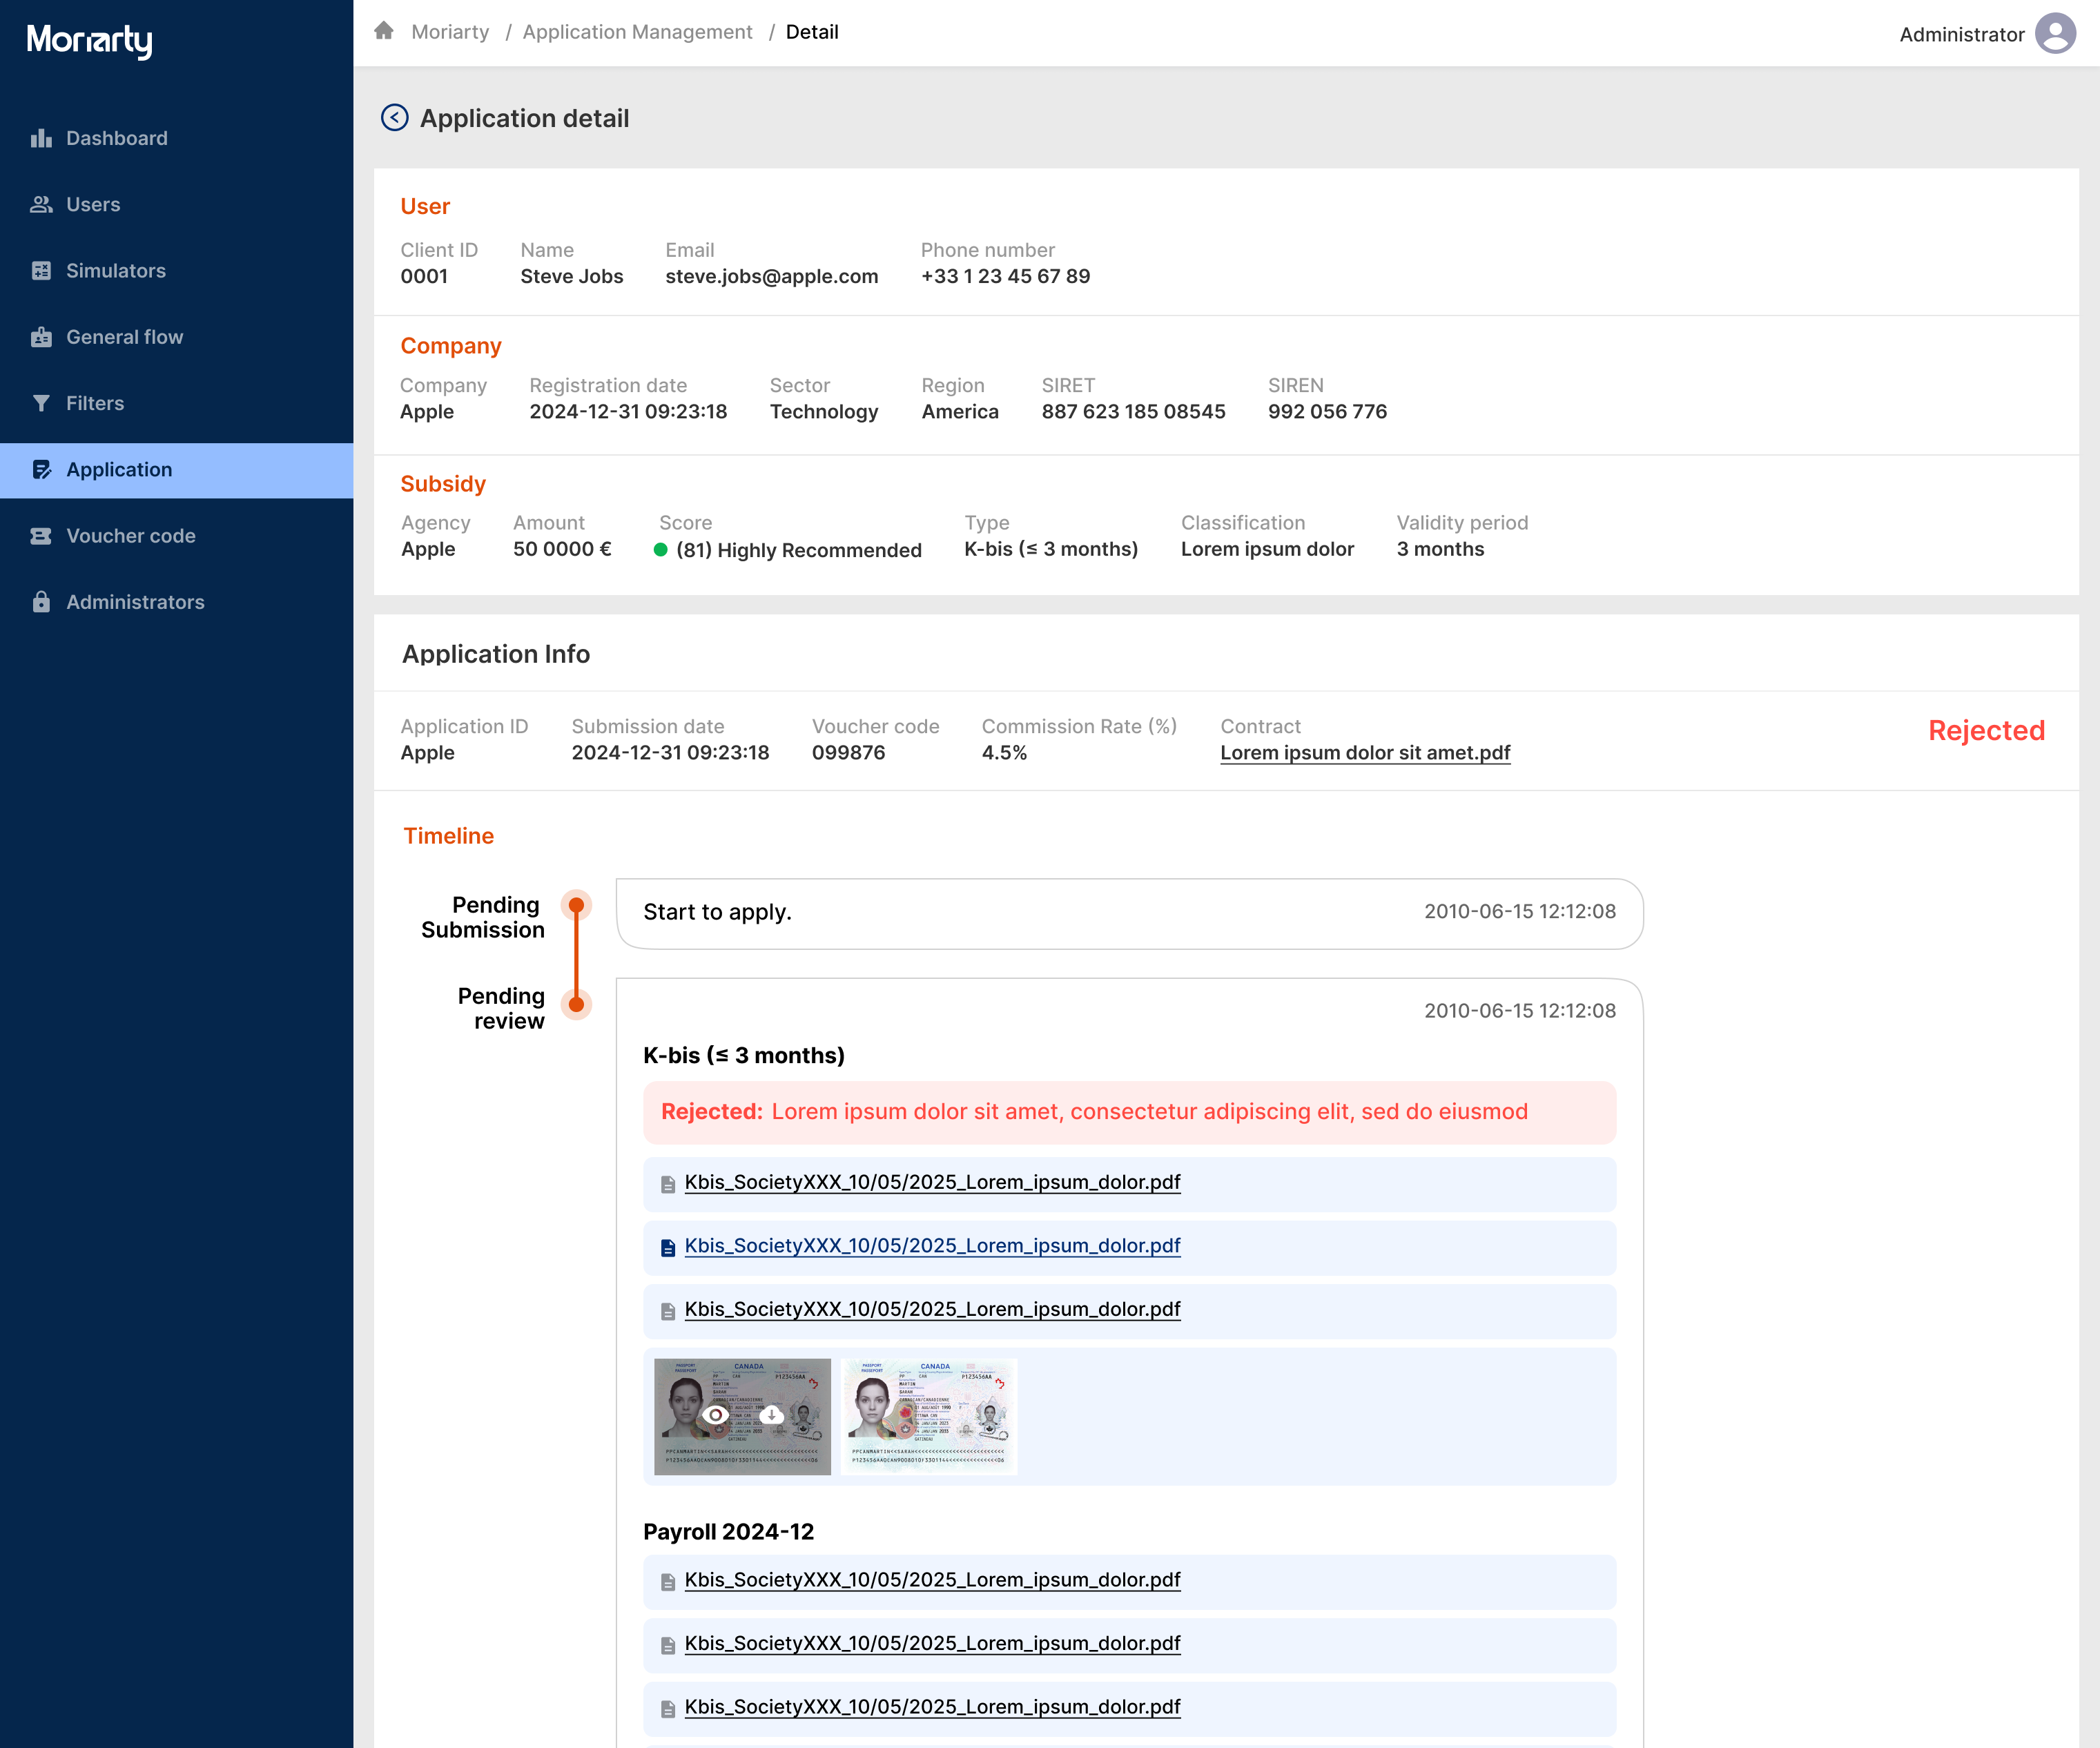Click the home icon in breadcrumb

click(x=384, y=31)
